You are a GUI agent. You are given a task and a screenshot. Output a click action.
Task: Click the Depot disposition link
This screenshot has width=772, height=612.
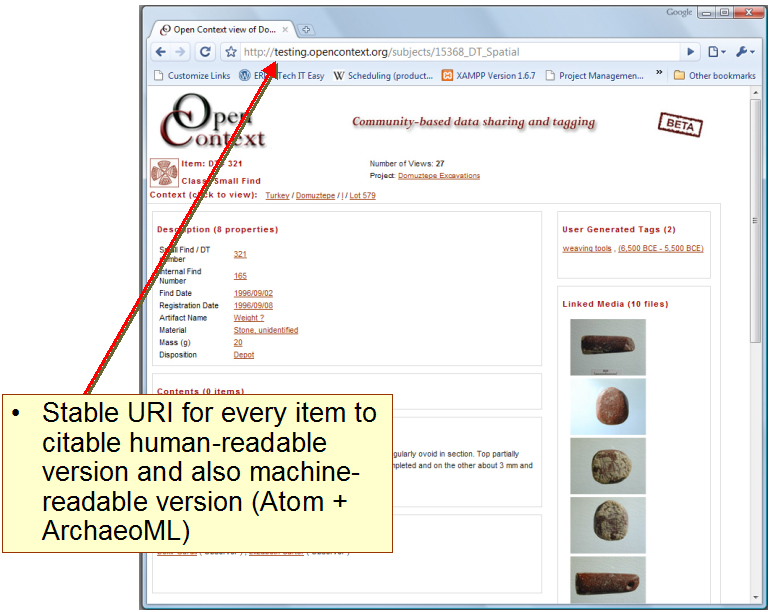(244, 354)
